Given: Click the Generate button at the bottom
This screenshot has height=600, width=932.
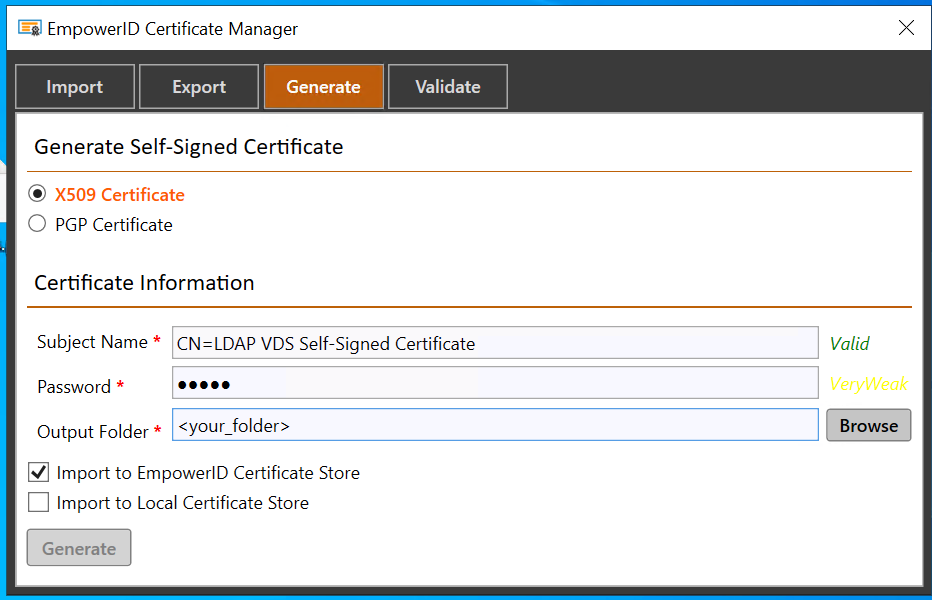Looking at the screenshot, I should click(x=79, y=548).
